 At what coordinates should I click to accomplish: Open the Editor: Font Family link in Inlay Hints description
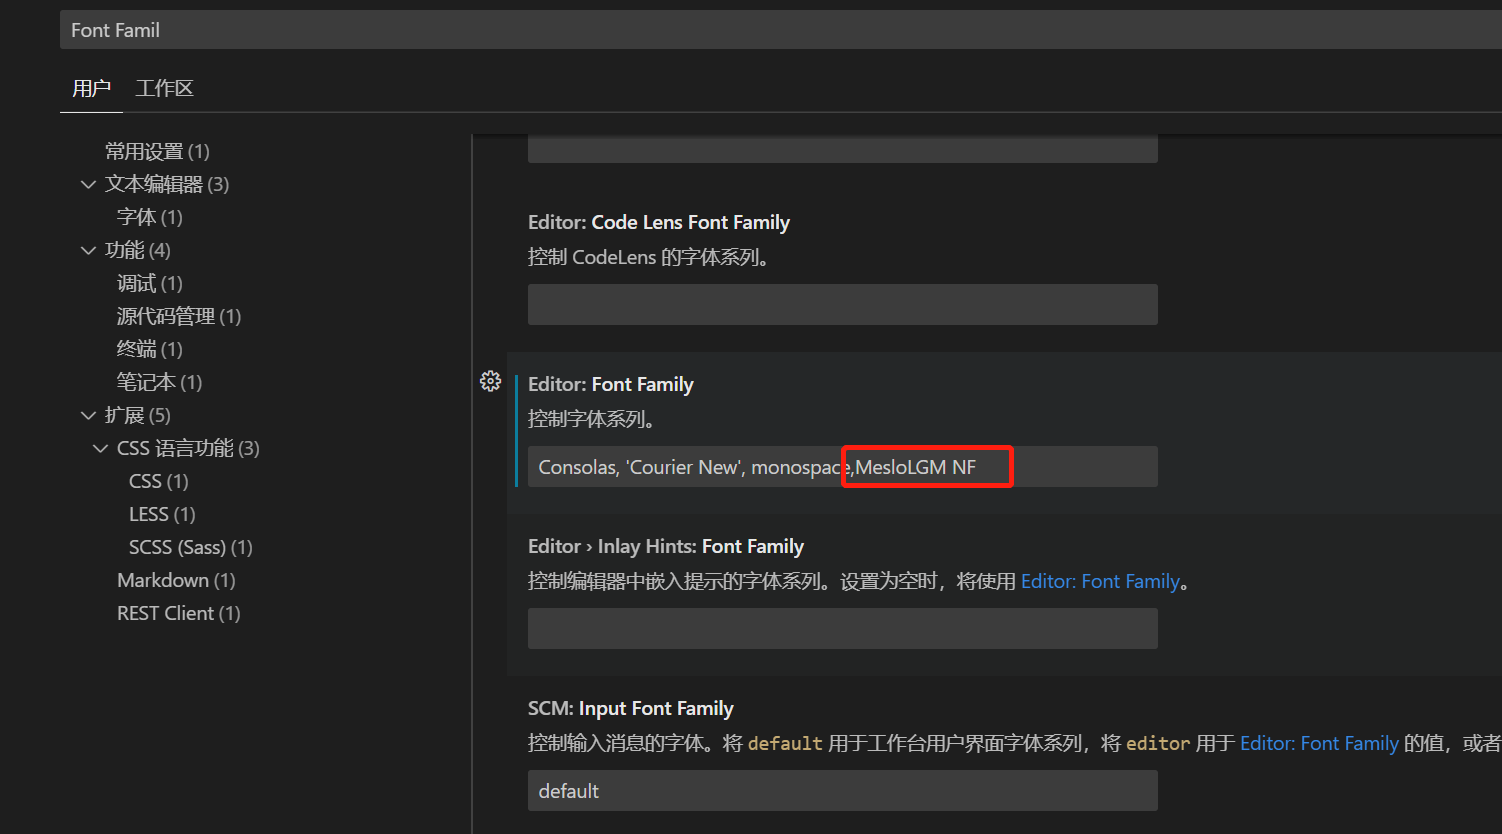click(x=1100, y=580)
